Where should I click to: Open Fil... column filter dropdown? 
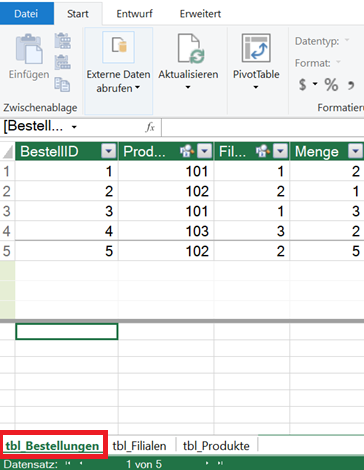[x=280, y=151]
